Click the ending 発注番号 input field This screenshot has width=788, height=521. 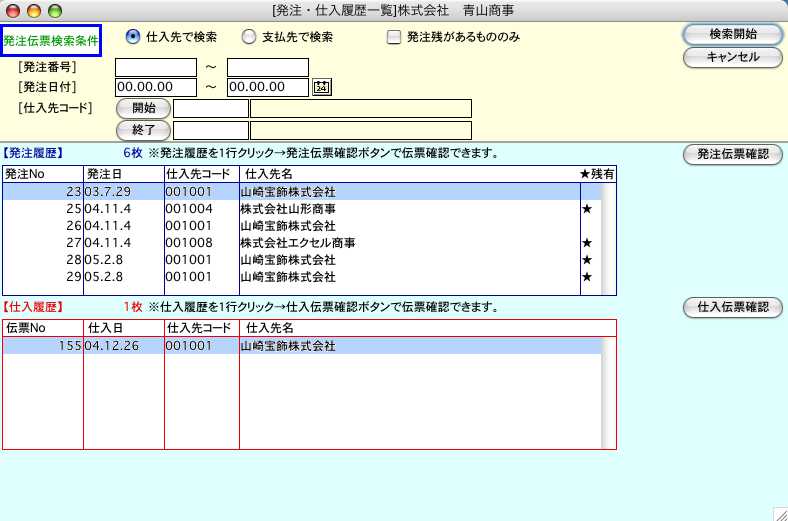tap(267, 68)
